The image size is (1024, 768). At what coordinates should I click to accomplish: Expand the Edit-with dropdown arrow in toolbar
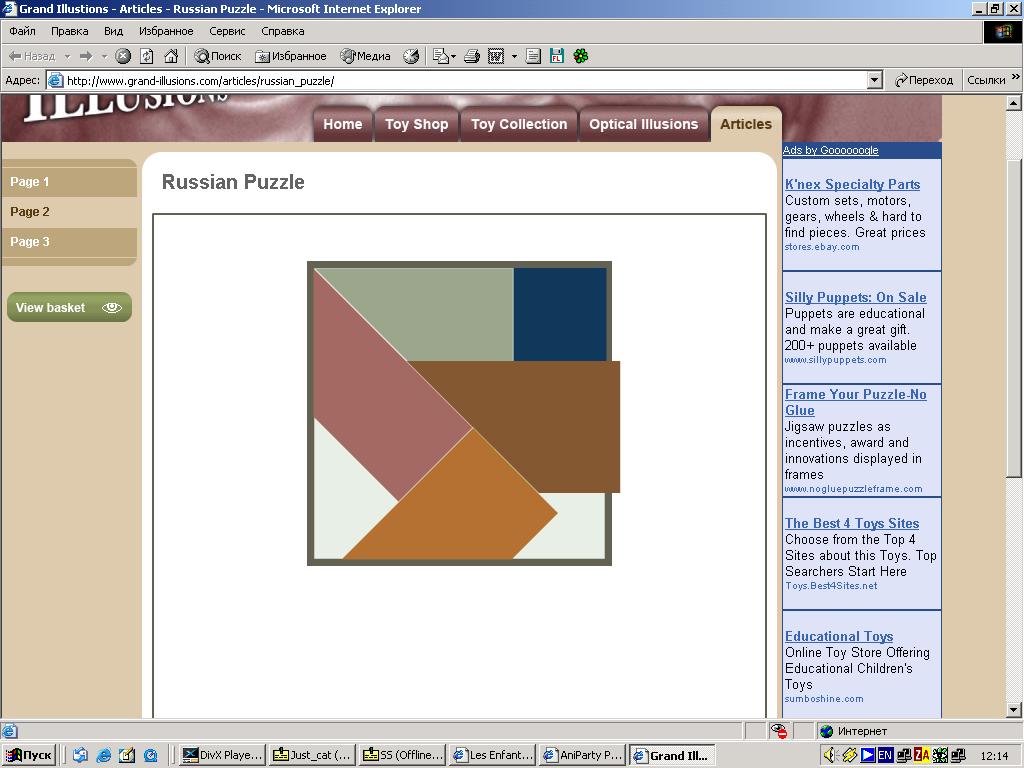coord(514,56)
